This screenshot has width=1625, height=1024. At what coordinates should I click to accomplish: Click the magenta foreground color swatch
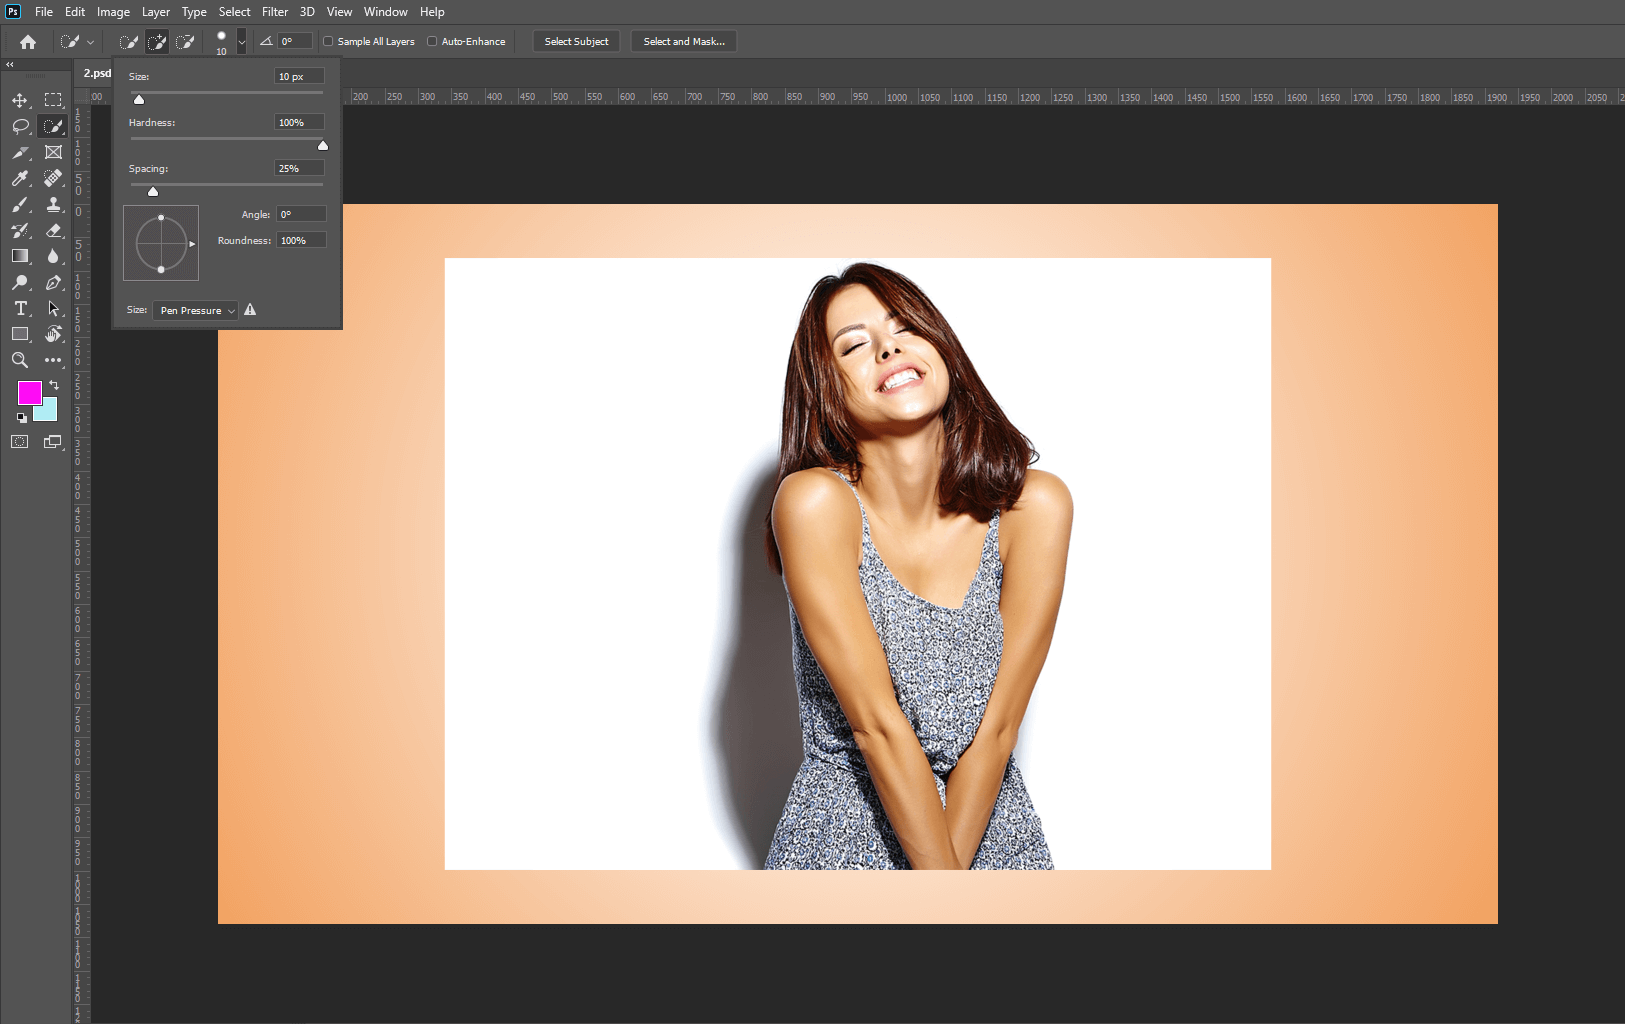coord(29,392)
